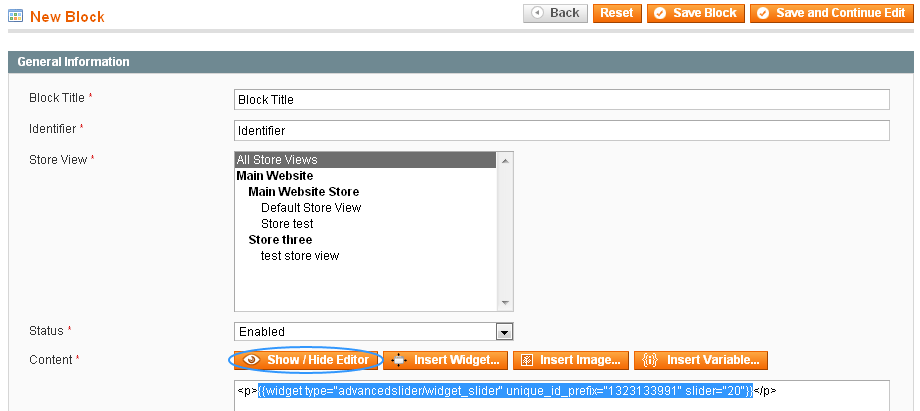Select Main Website Store group

tap(366, 191)
